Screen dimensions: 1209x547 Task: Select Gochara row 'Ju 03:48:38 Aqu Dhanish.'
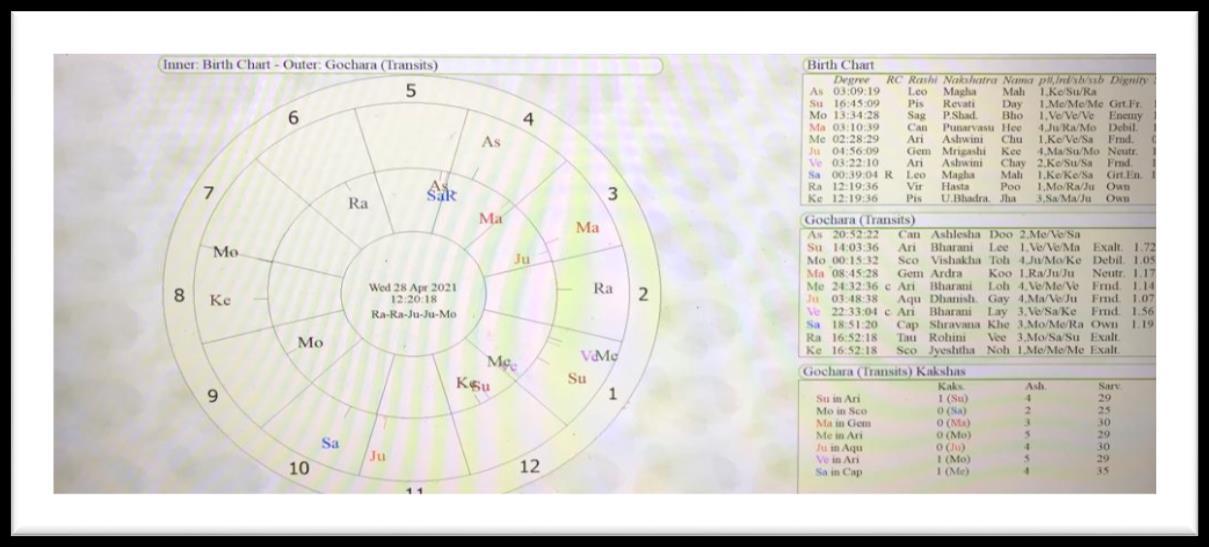click(x=980, y=298)
